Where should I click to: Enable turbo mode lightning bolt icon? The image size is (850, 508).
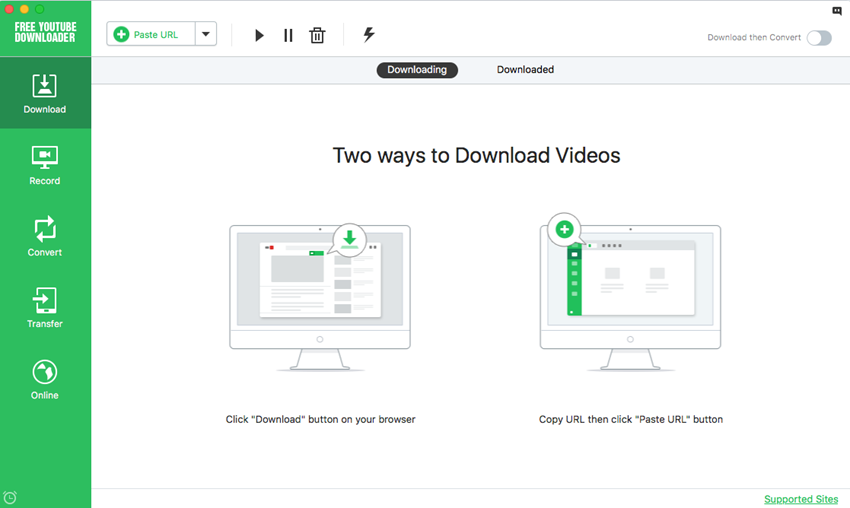[x=369, y=34]
